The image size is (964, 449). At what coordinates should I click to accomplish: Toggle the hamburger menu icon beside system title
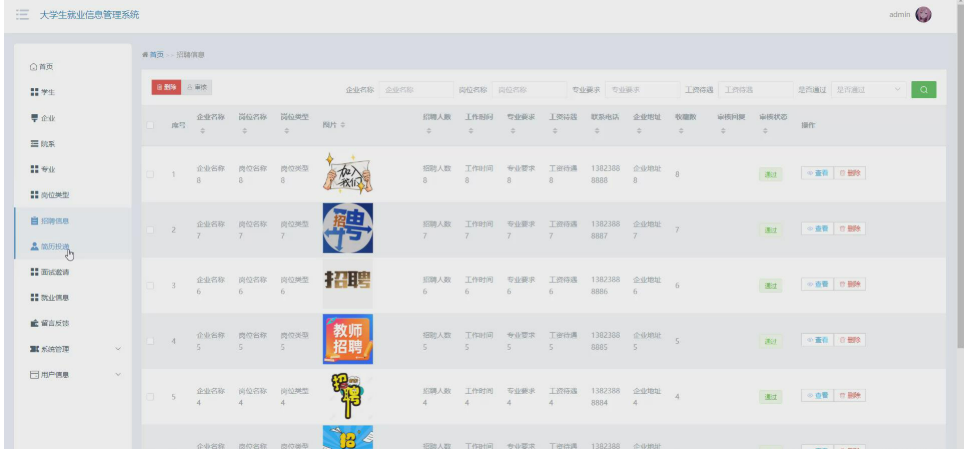point(22,15)
